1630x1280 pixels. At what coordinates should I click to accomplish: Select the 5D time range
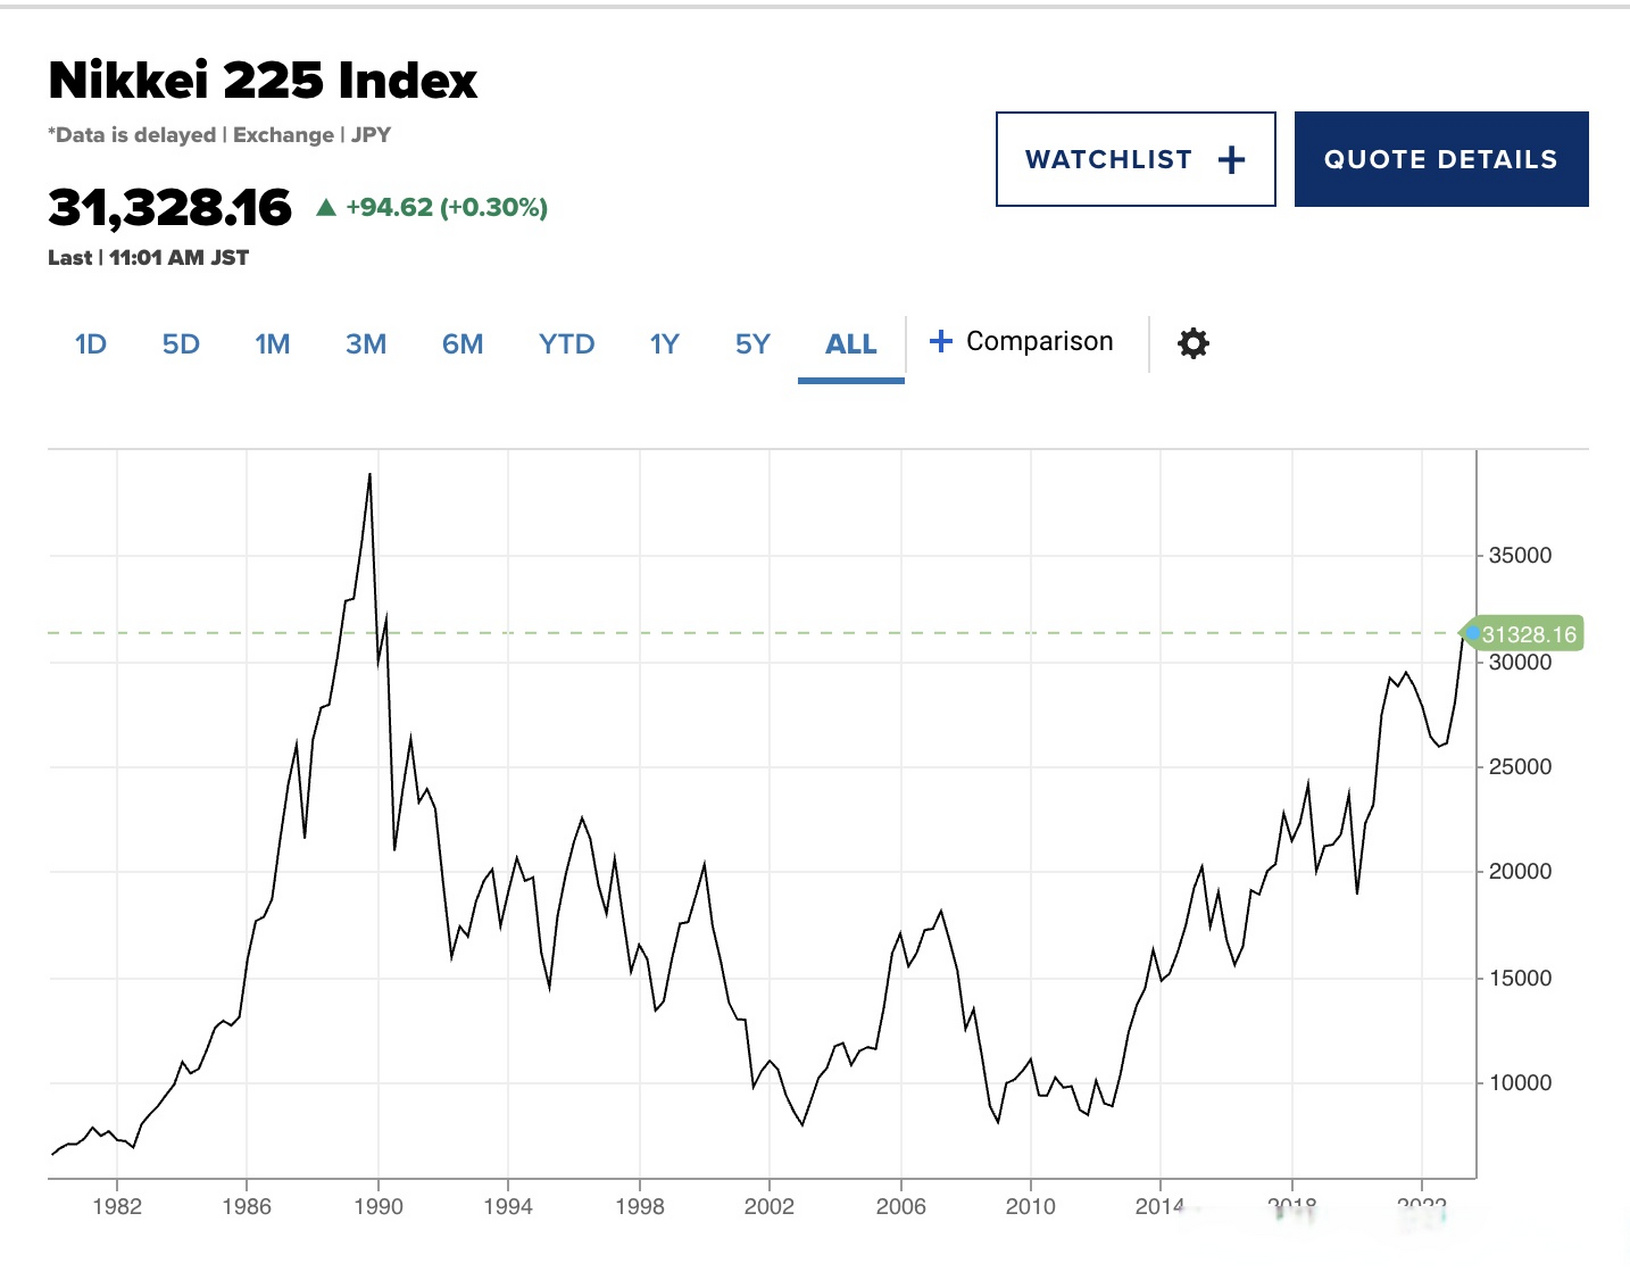pyautogui.click(x=181, y=344)
